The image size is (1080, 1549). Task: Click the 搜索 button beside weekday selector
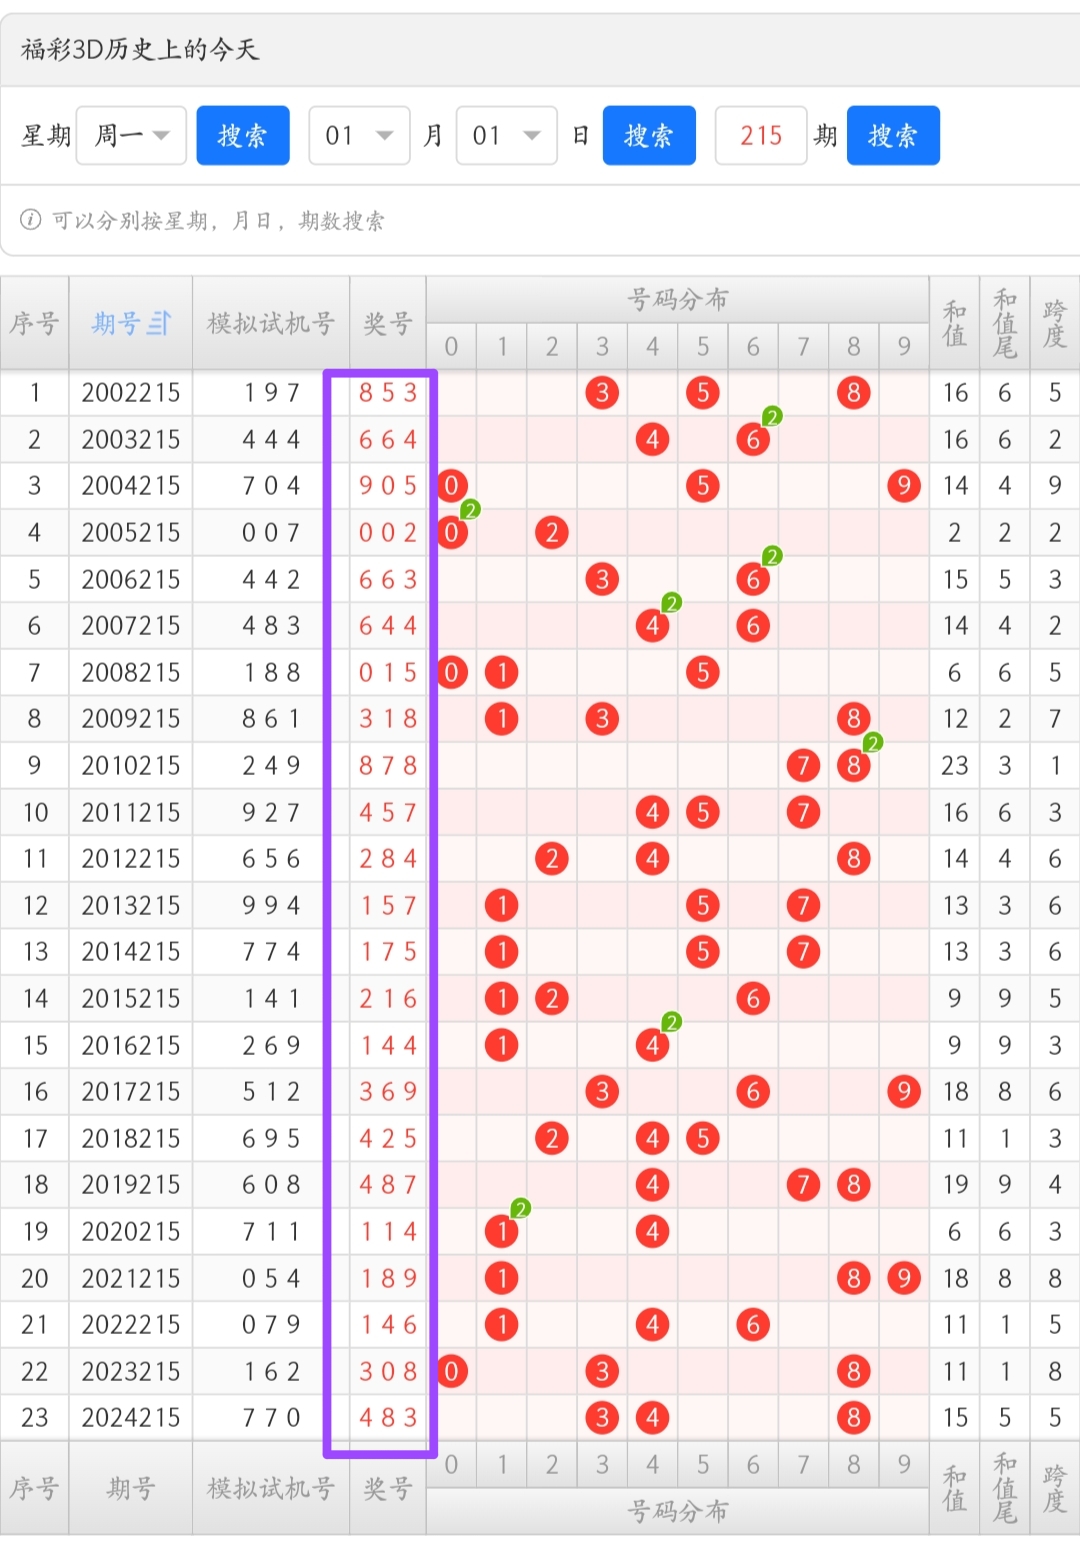click(x=243, y=135)
